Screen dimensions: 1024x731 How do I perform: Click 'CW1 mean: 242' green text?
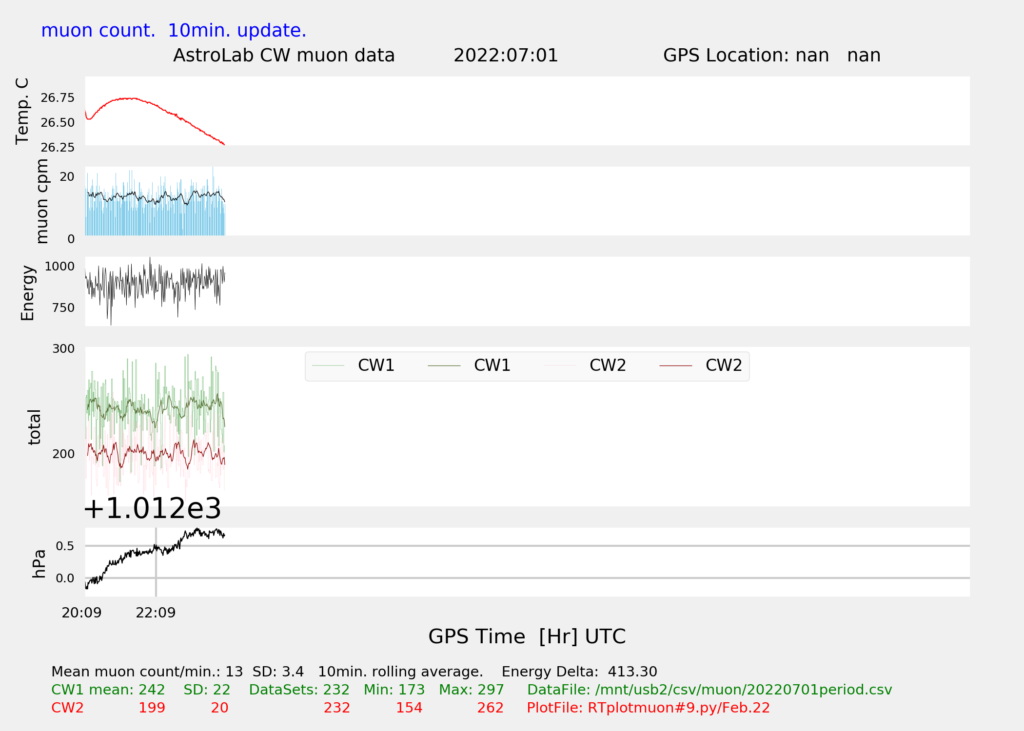click(x=108, y=690)
